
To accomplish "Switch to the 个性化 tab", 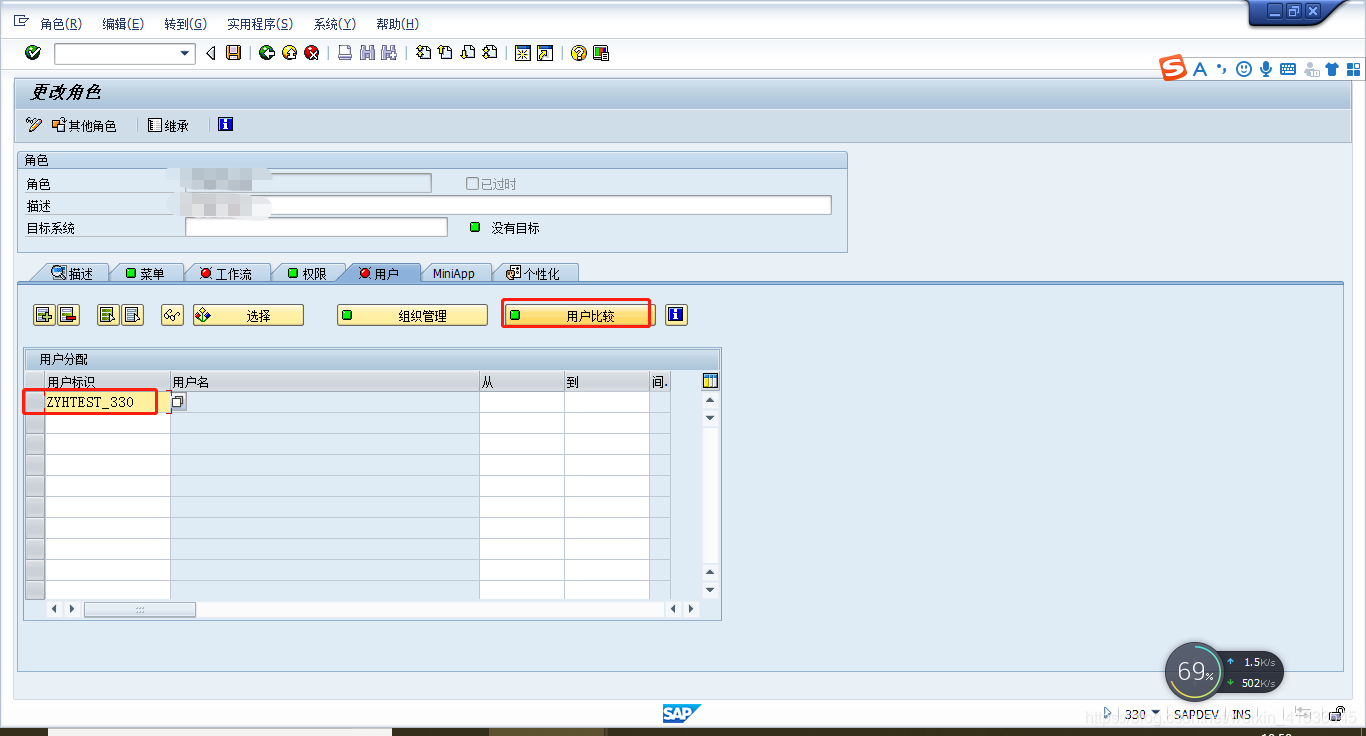I will (x=533, y=273).
